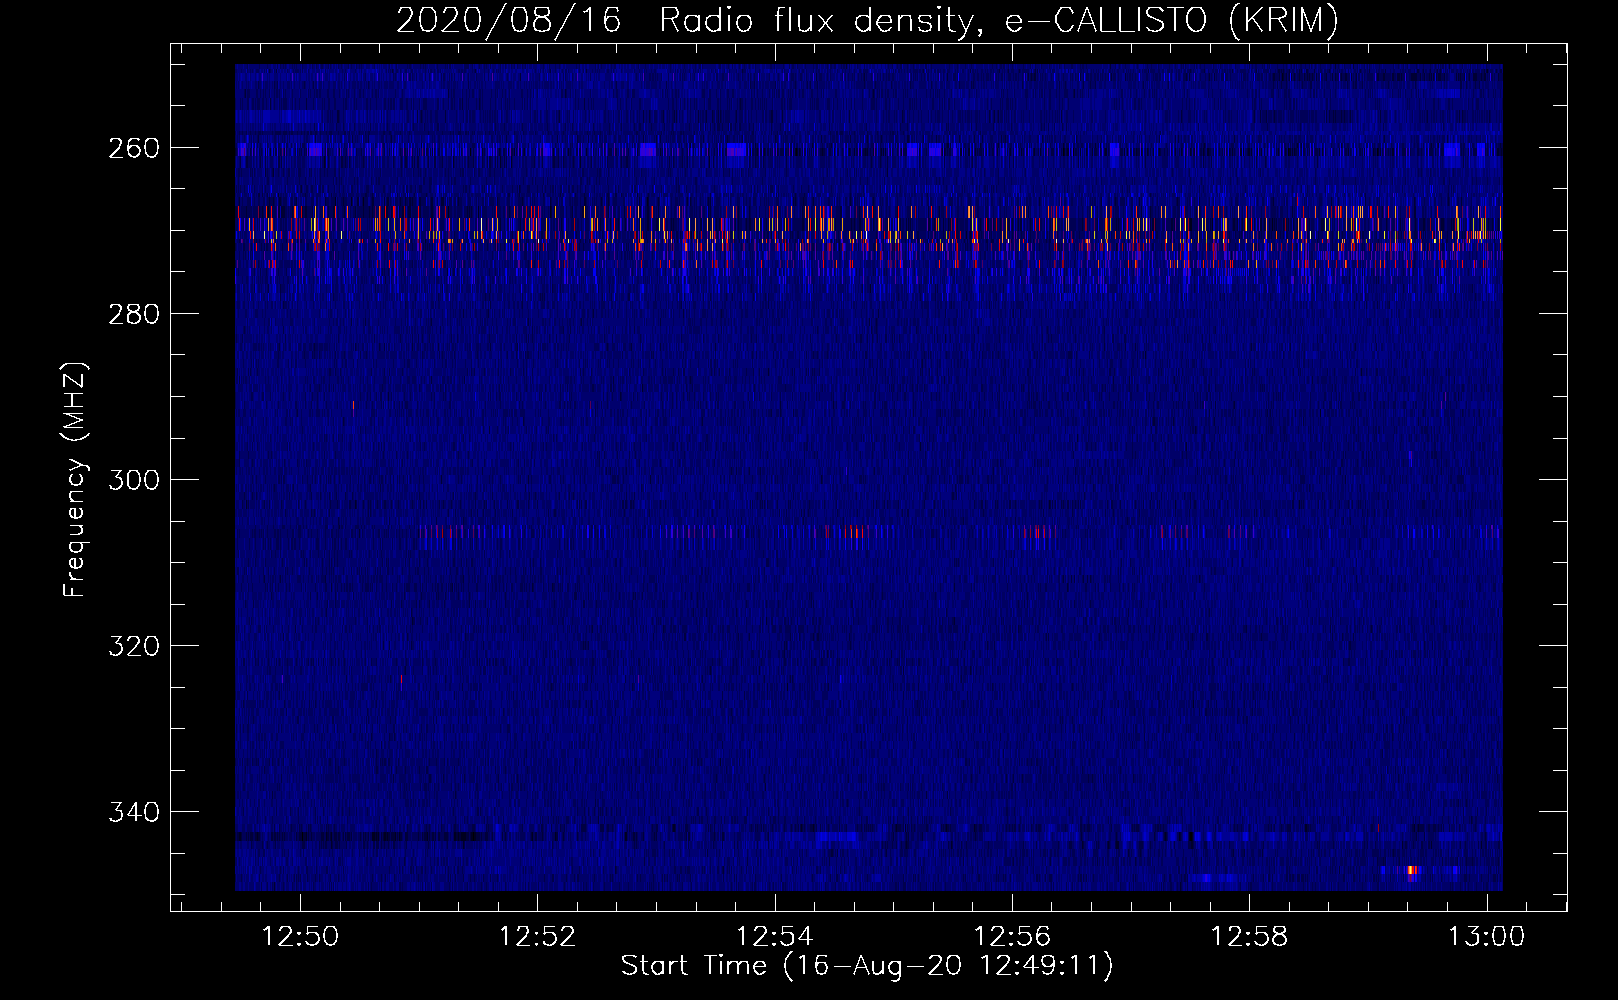Click the 280 frequency tick label
1618x1000 pixels.
pos(133,314)
